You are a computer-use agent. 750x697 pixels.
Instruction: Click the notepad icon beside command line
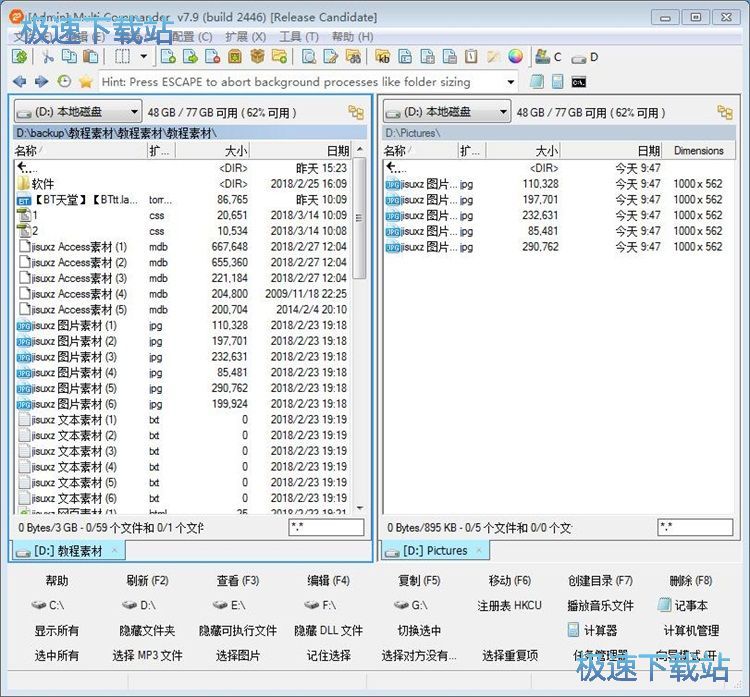537,82
